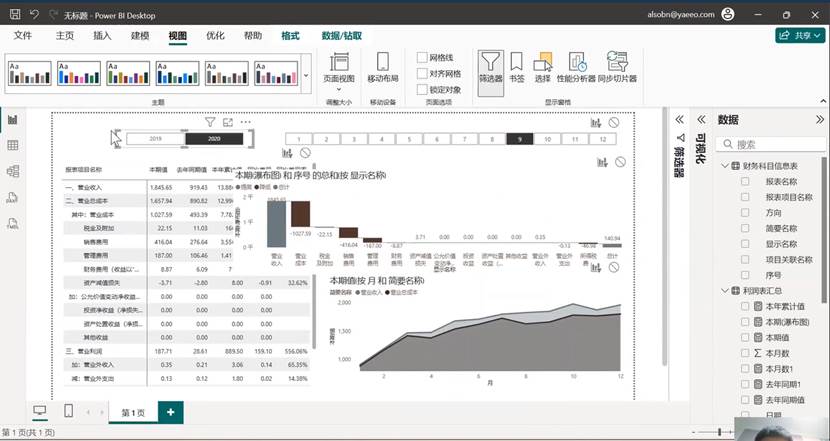Enable the 锁定对象 lock objects checkbox
This screenshot has height=441, width=830.
(422, 89)
